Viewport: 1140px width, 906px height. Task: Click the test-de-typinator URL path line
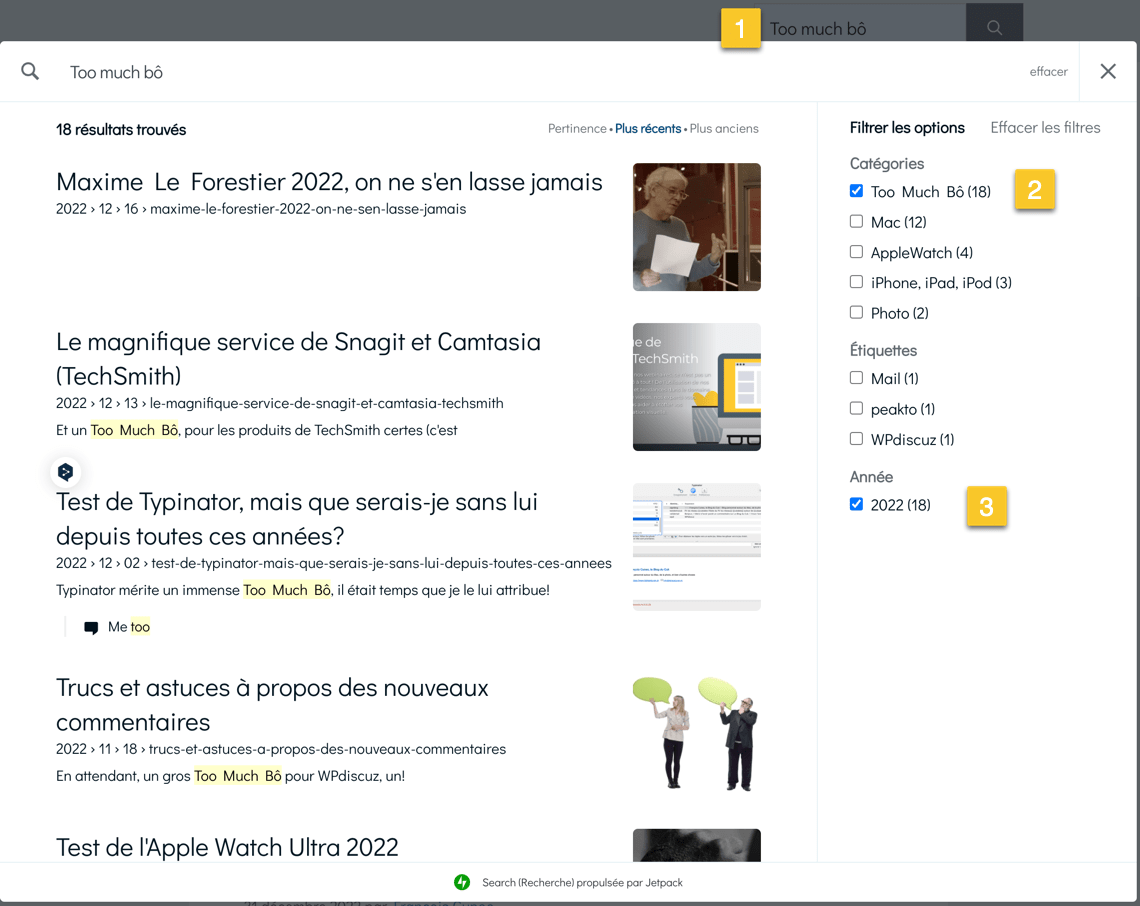(x=334, y=563)
